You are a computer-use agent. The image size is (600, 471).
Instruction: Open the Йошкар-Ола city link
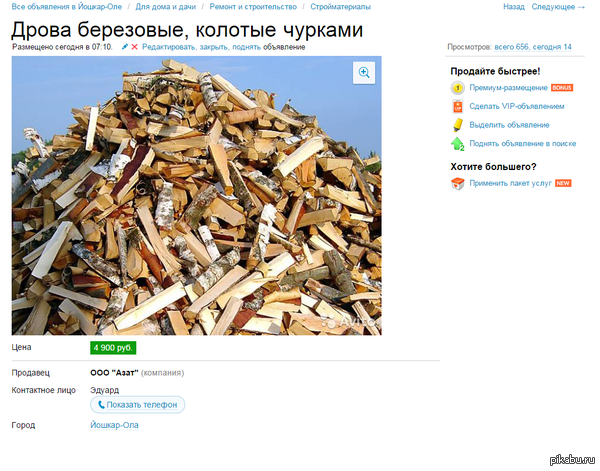(x=114, y=425)
